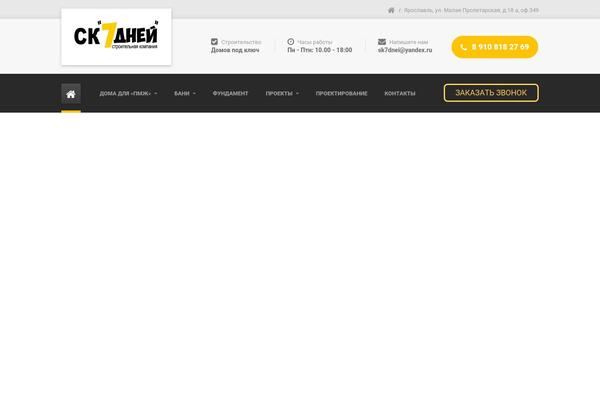
Task: Click the «Заказать звонок» button
Action: (491, 93)
